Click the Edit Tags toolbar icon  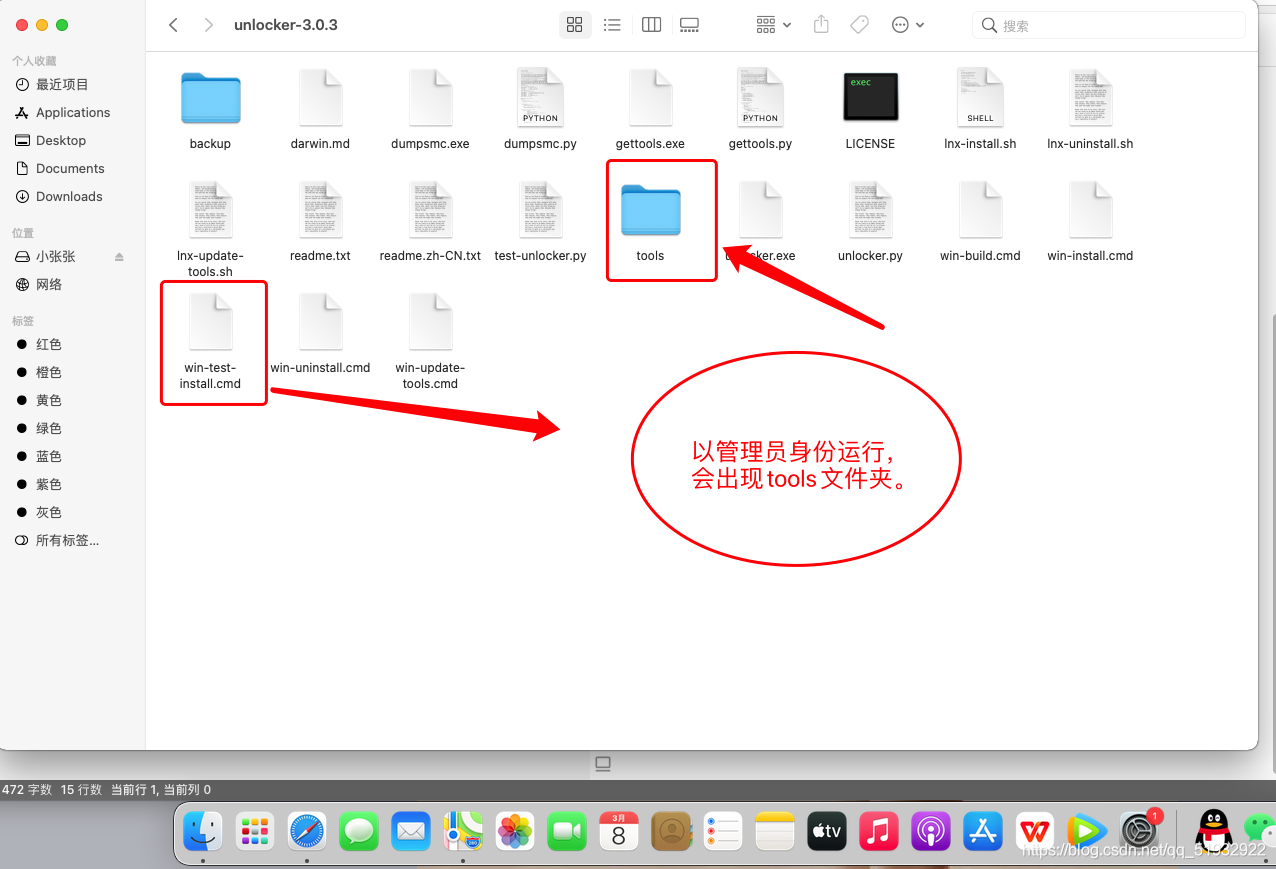tap(858, 25)
